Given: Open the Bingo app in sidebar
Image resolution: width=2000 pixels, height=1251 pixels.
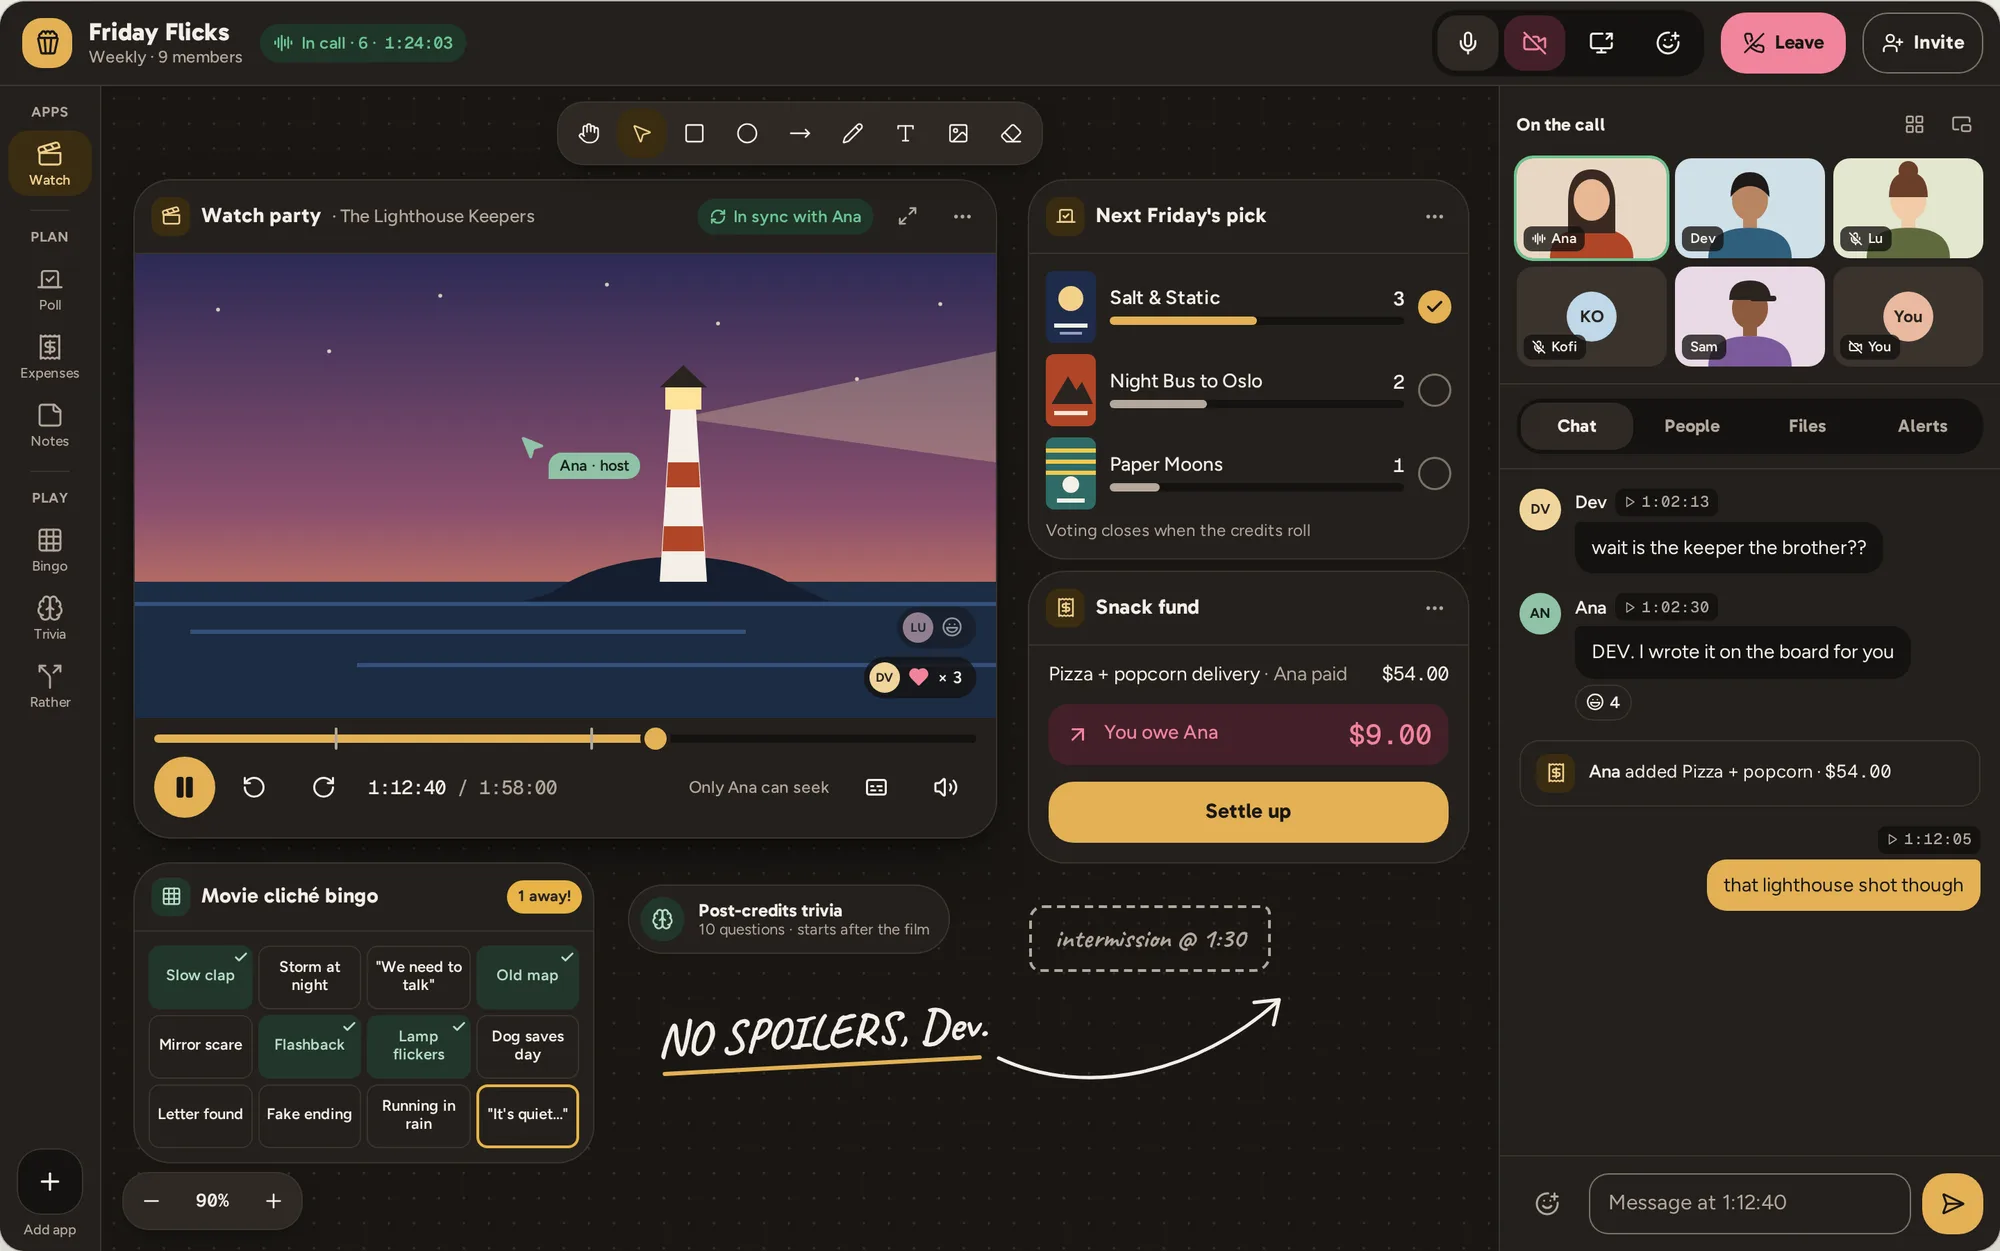Looking at the screenshot, I should pyautogui.click(x=50, y=550).
